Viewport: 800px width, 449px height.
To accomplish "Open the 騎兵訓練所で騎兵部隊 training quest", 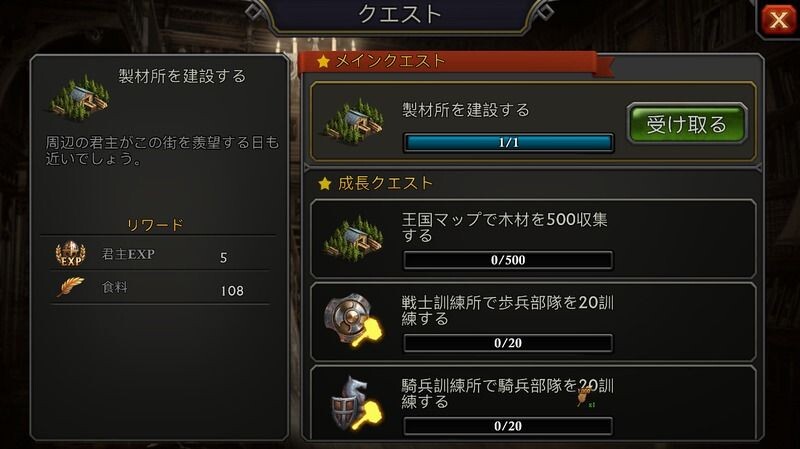I will point(533,402).
